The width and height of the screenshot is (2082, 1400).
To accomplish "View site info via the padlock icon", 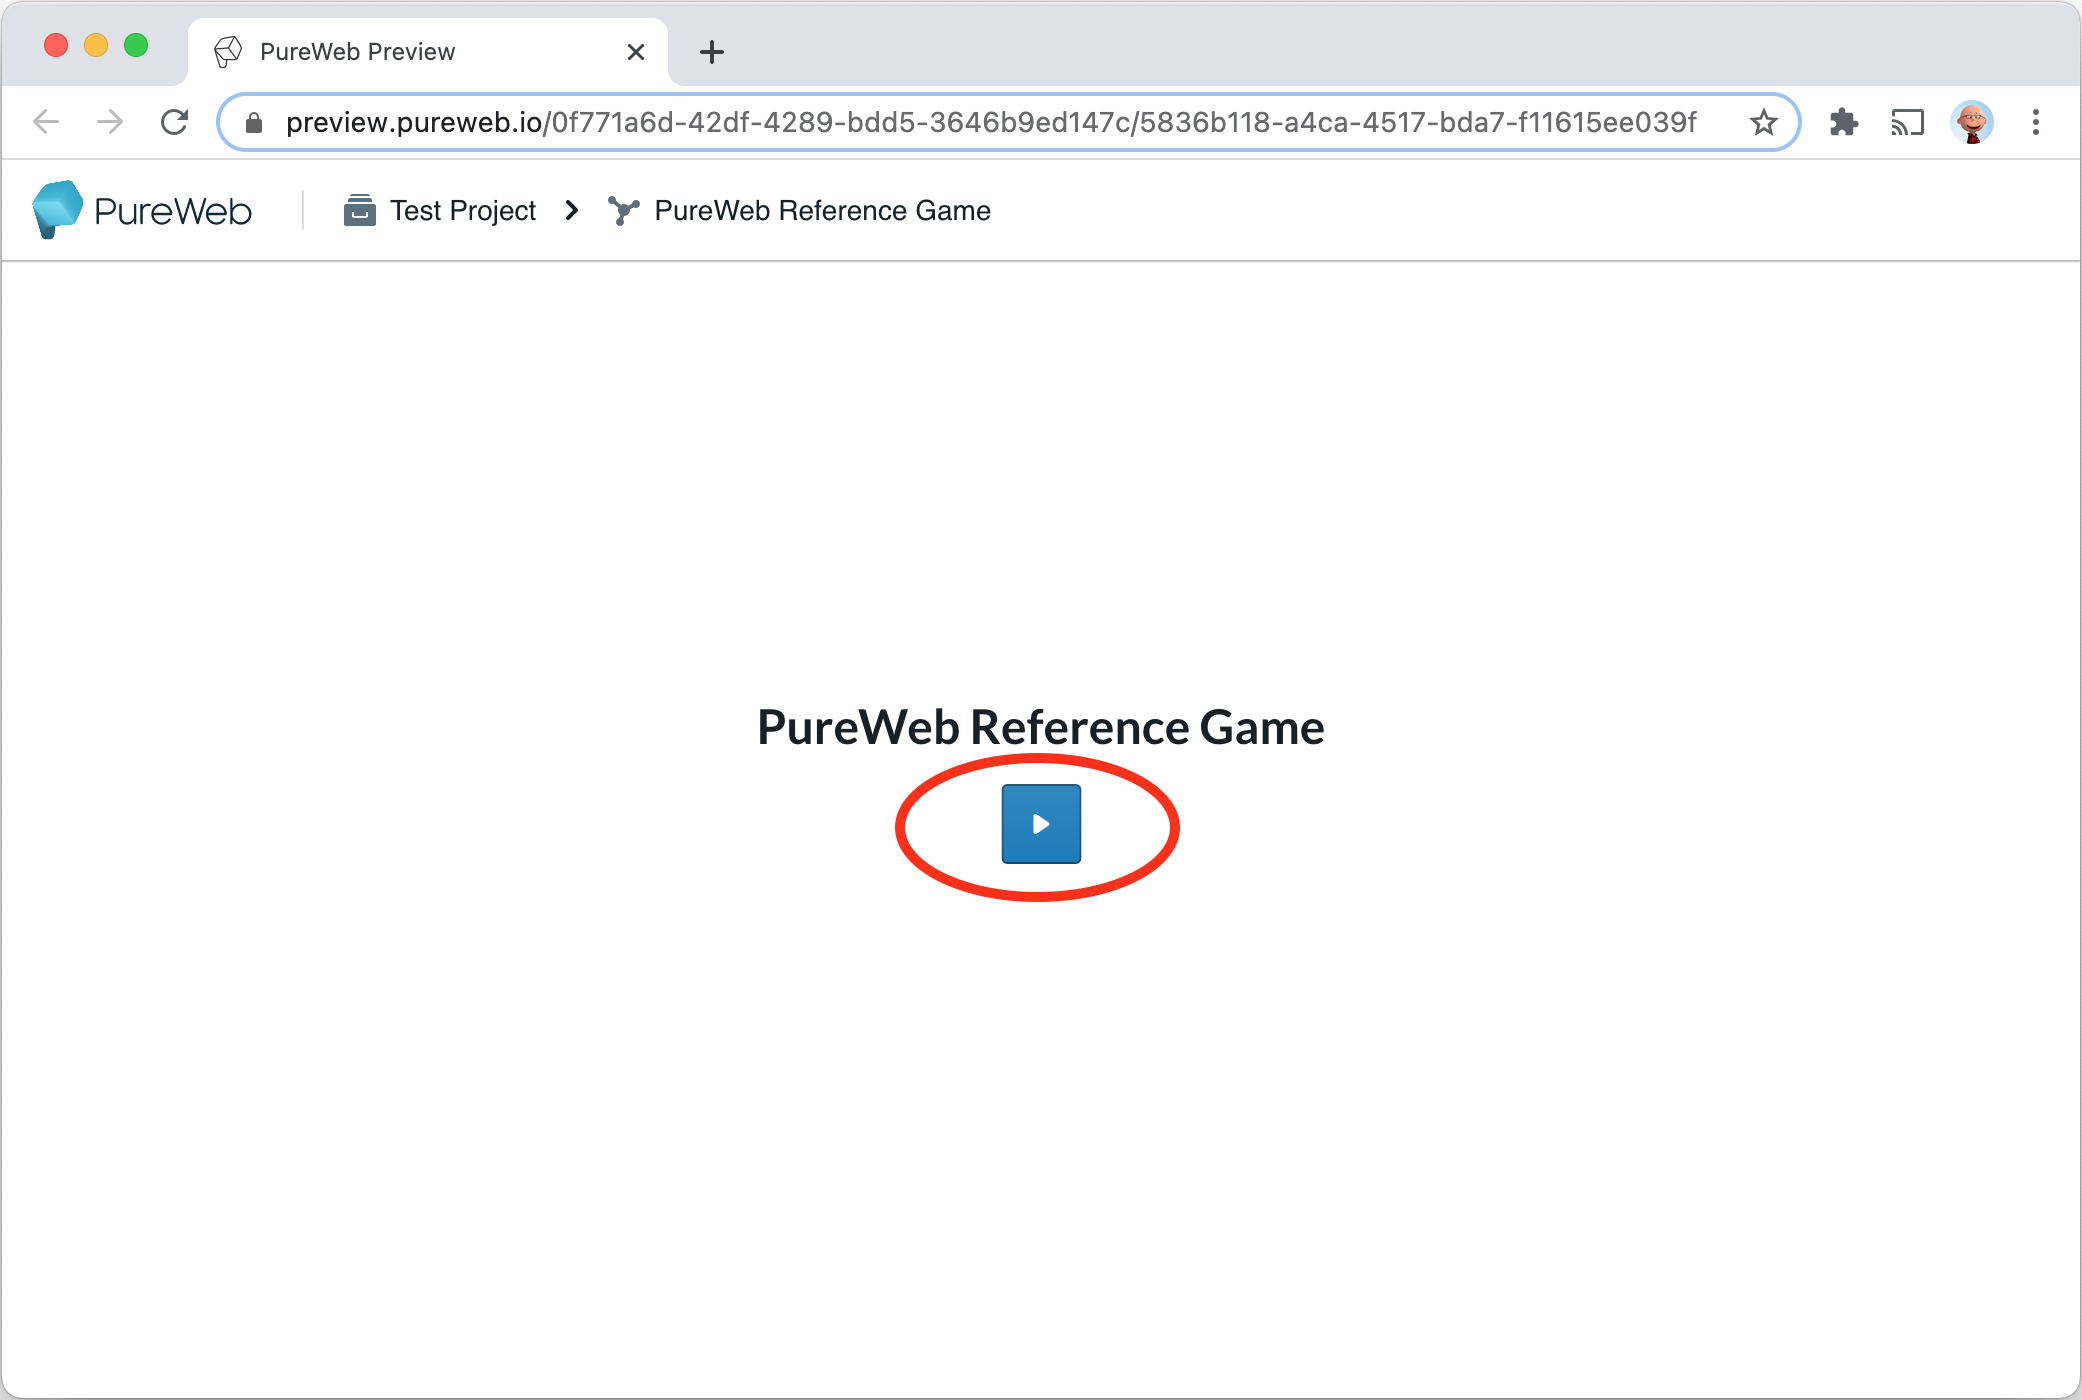I will pos(254,122).
